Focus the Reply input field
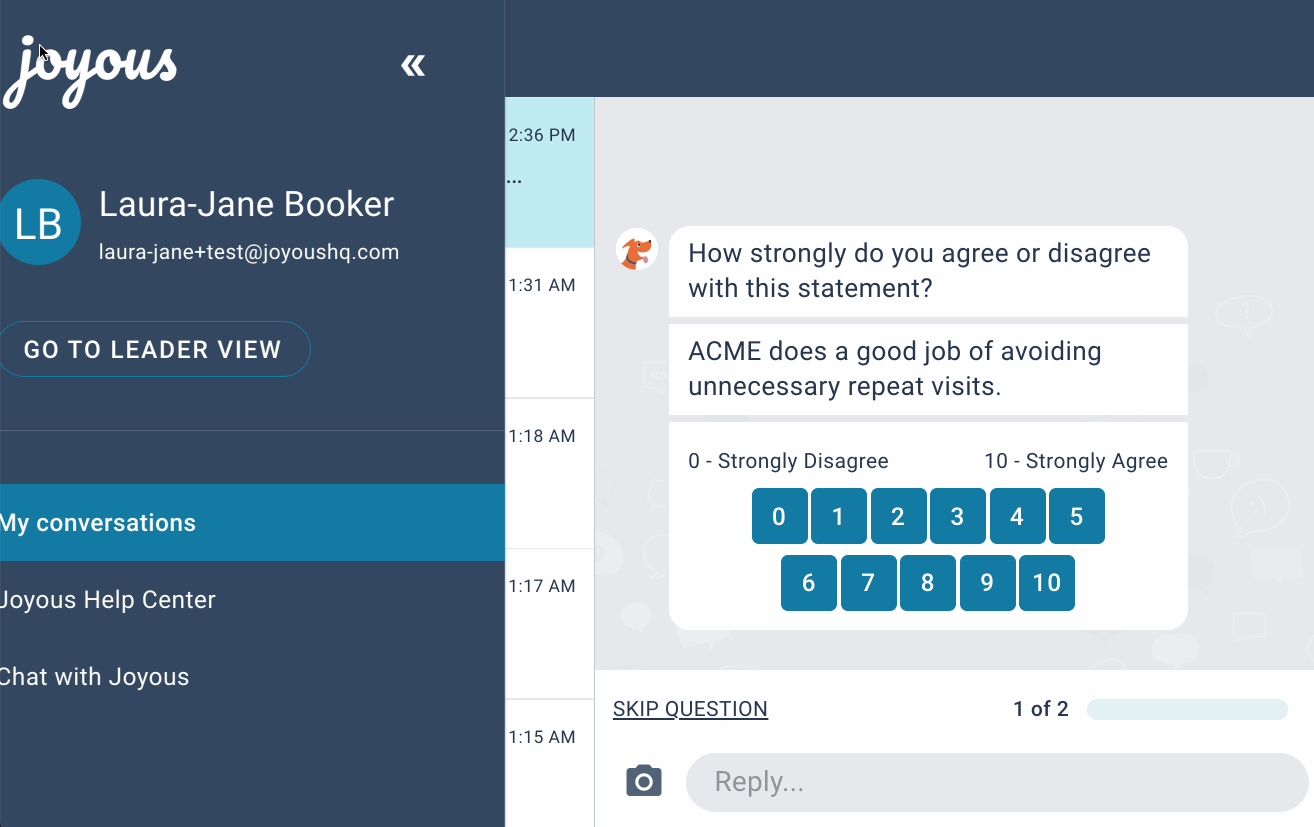Viewport: 1314px width, 827px height. click(997, 782)
